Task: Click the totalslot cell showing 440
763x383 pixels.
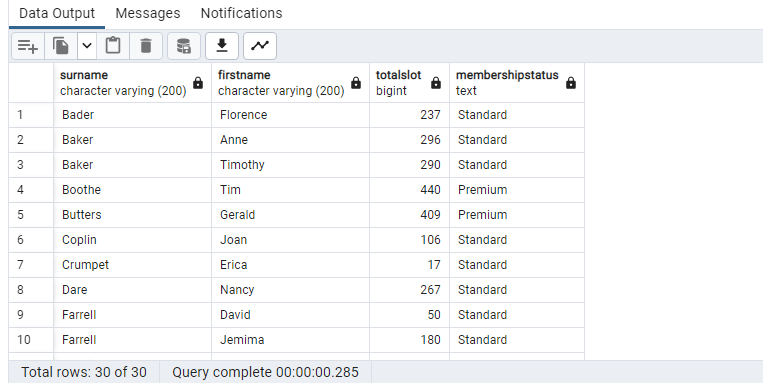Action: click(x=409, y=190)
